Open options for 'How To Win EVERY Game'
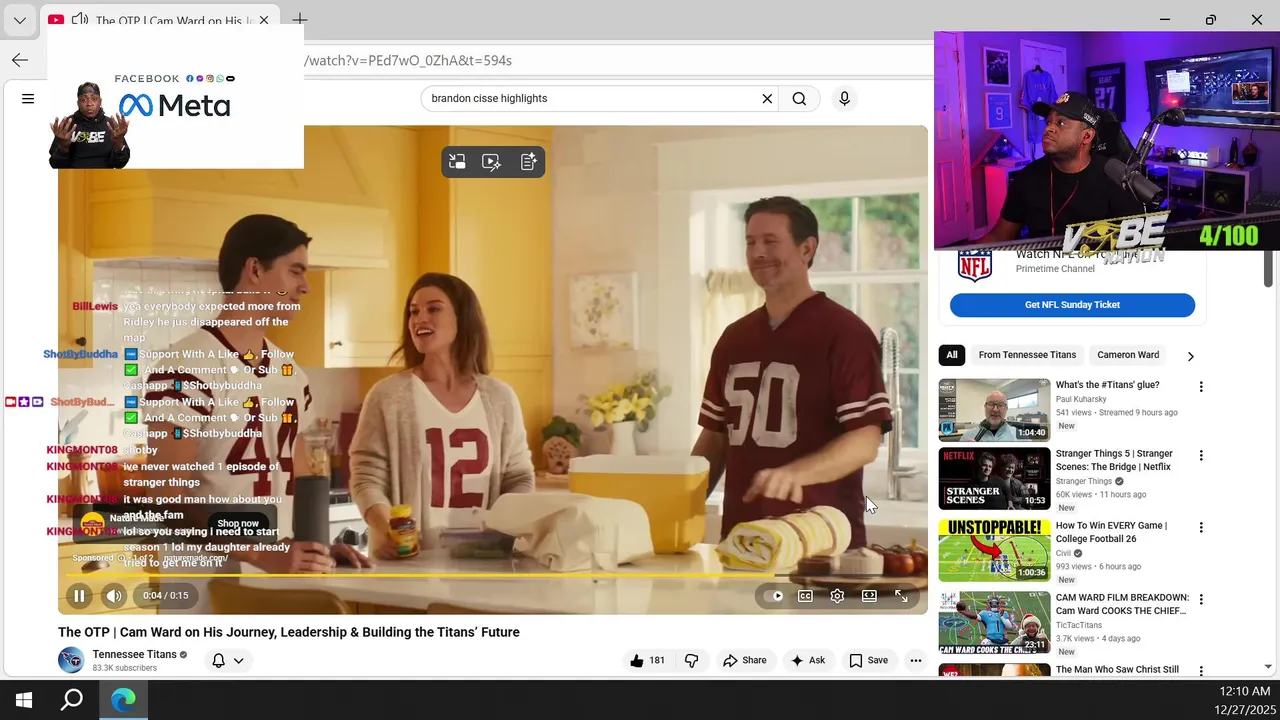The image size is (1280, 720). (x=1201, y=527)
